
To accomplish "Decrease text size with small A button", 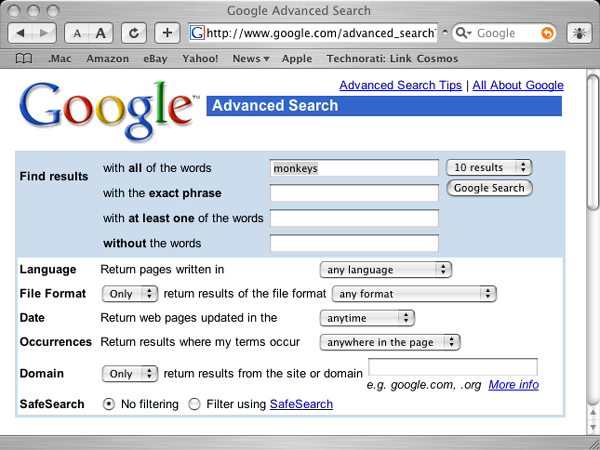I will (x=77, y=33).
